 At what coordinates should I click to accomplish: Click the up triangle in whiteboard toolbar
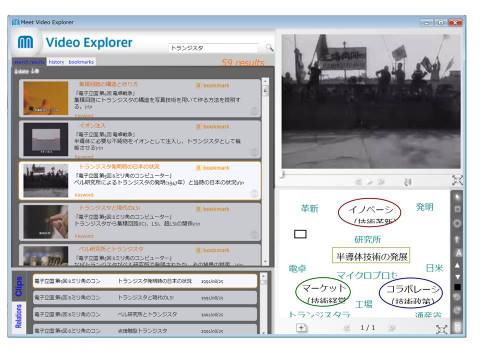[457, 266]
